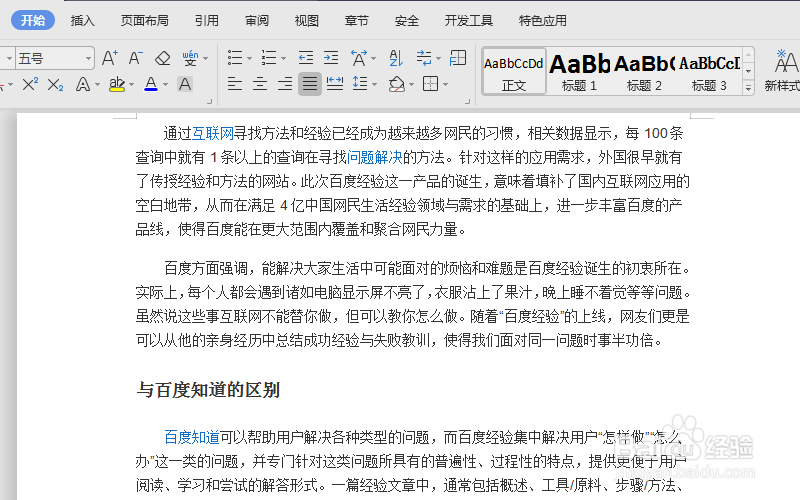Follow the 百度知道 hyperlink
The image size is (800, 500).
[192, 437]
